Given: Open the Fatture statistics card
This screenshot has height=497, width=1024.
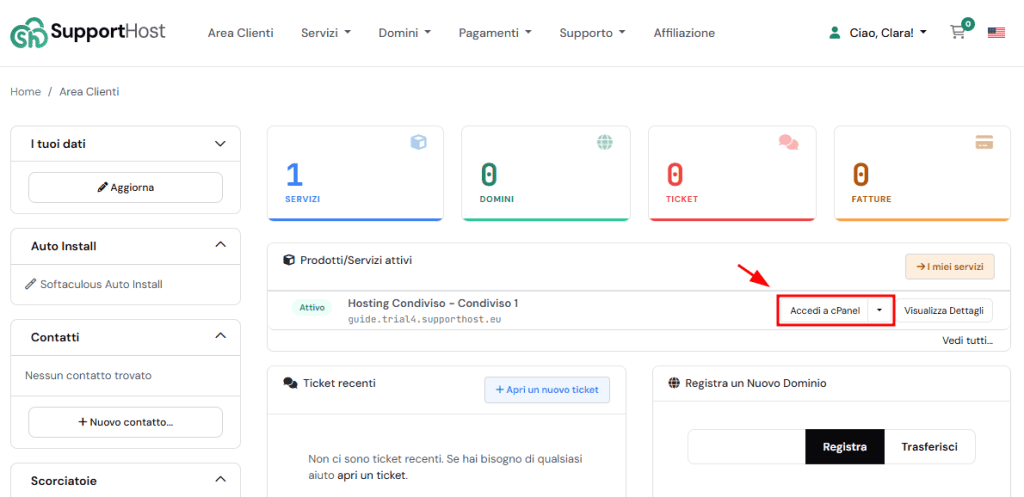Looking at the screenshot, I should pos(922,173).
